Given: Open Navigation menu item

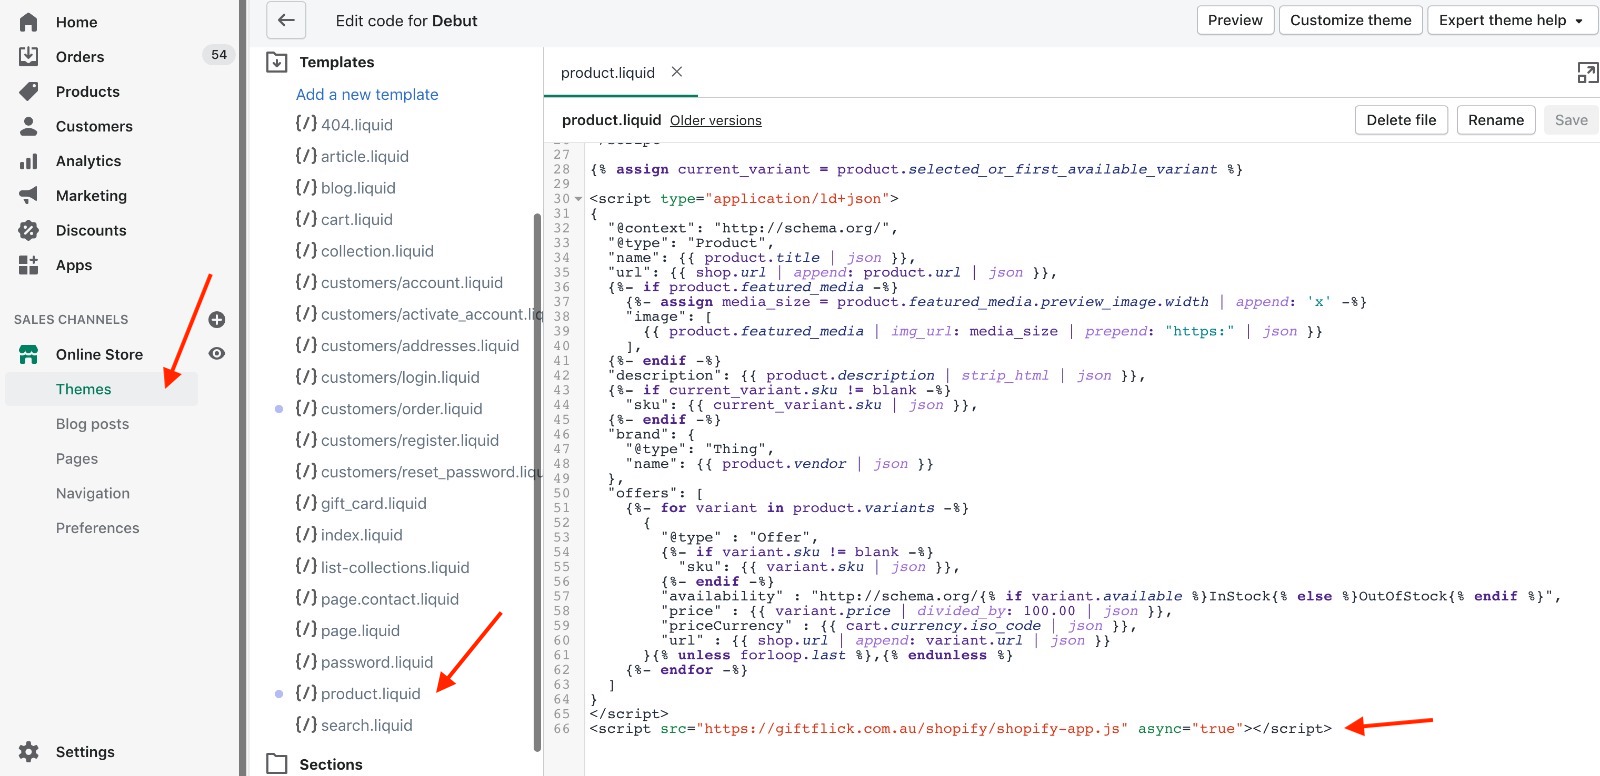Looking at the screenshot, I should pyautogui.click(x=93, y=493).
